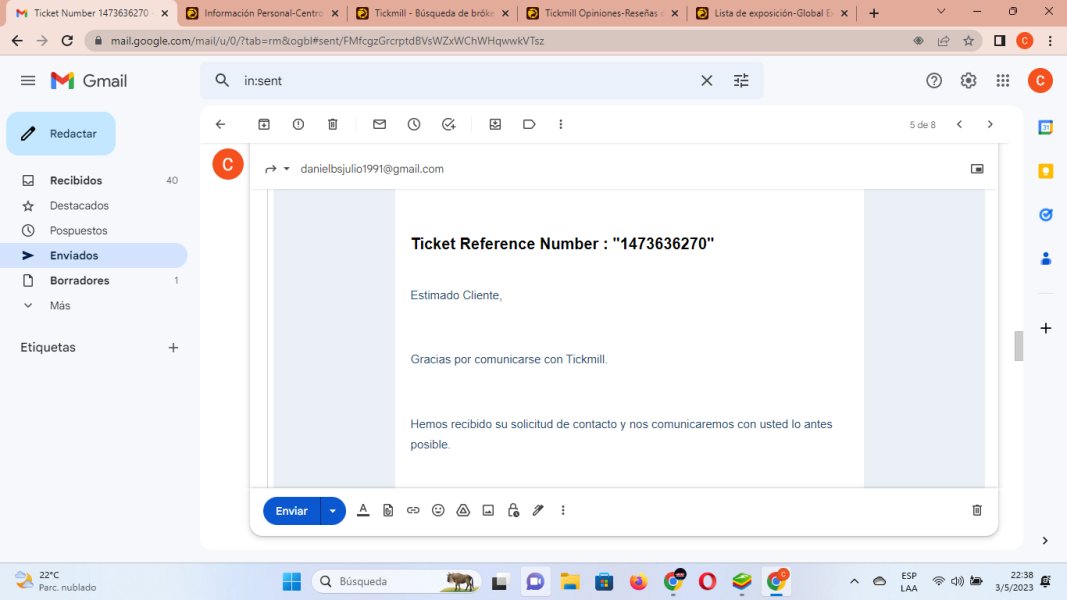Hide side panel chevron
This screenshot has height=600, width=1067.
[1045, 541]
